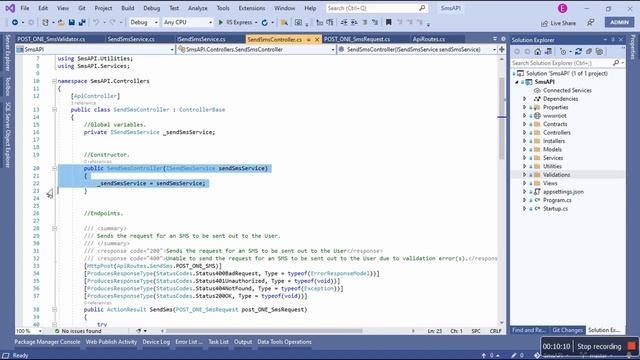Open the File menu
The height and width of the screenshot is (360, 640).
click(25, 8)
